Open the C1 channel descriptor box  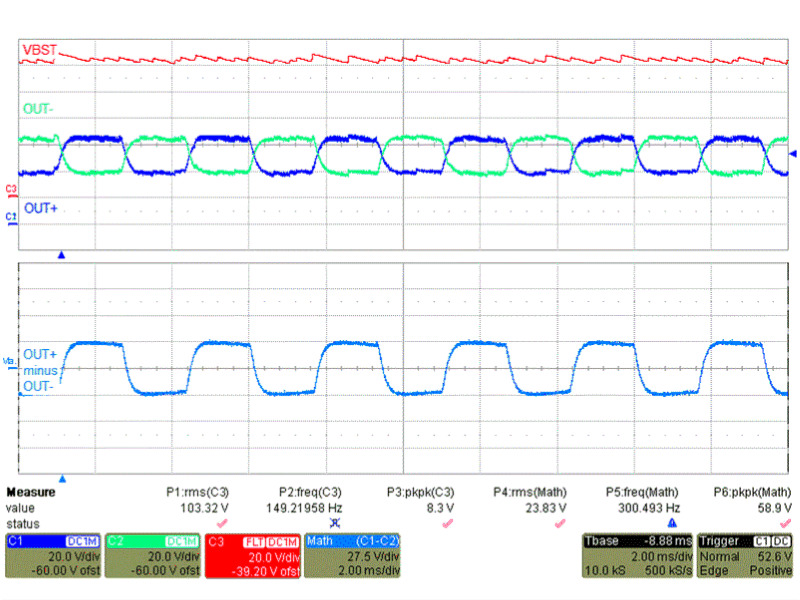pos(52,556)
